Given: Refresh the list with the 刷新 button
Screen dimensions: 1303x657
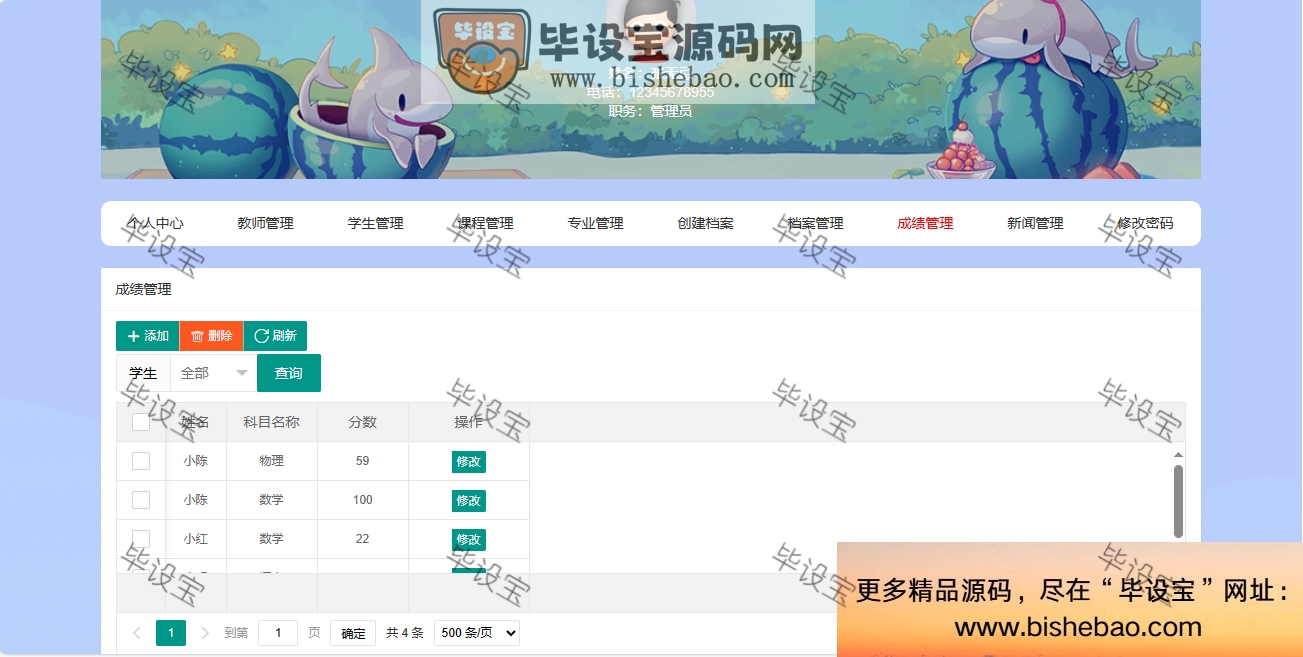Looking at the screenshot, I should [275, 336].
